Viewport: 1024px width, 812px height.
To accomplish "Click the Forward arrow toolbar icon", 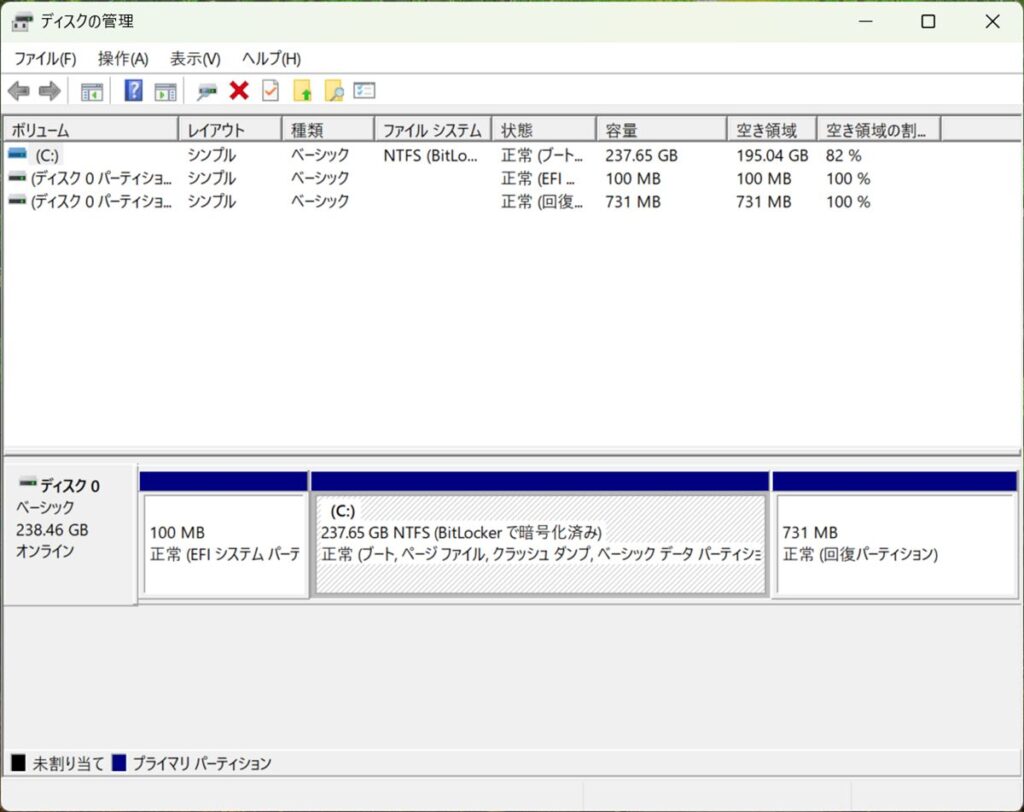I will tap(49, 91).
